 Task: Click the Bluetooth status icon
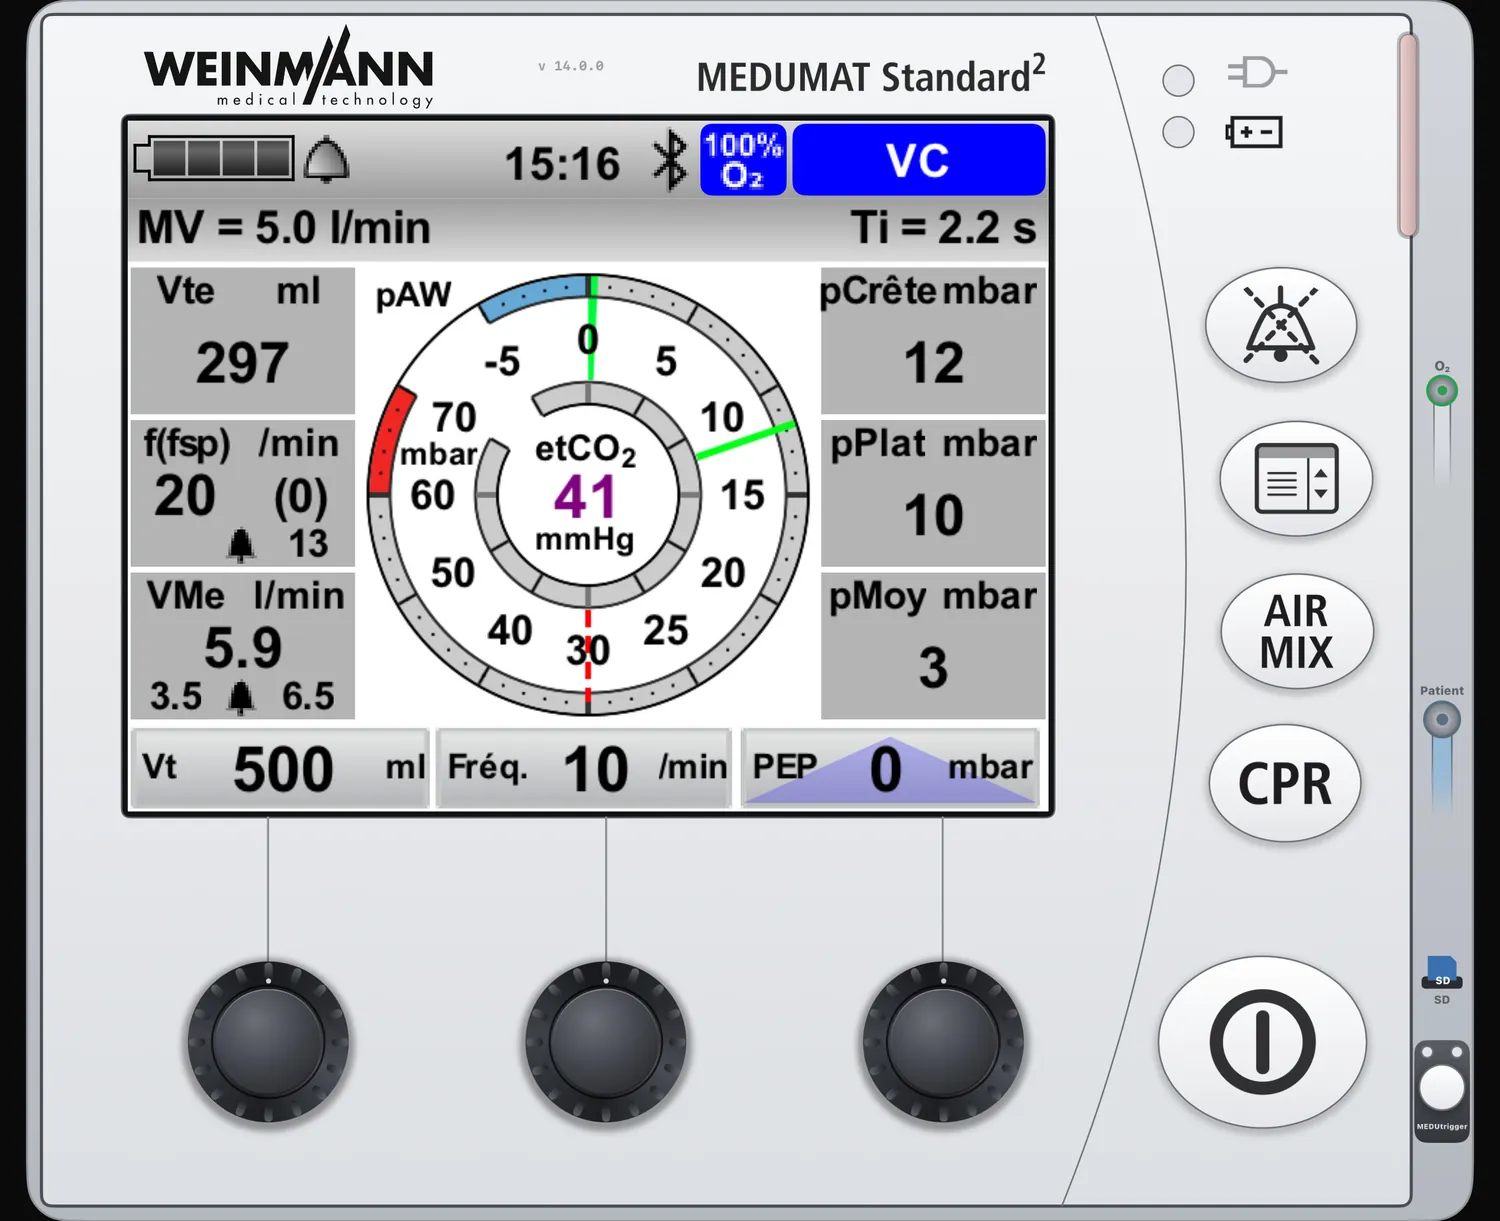[x=670, y=160]
